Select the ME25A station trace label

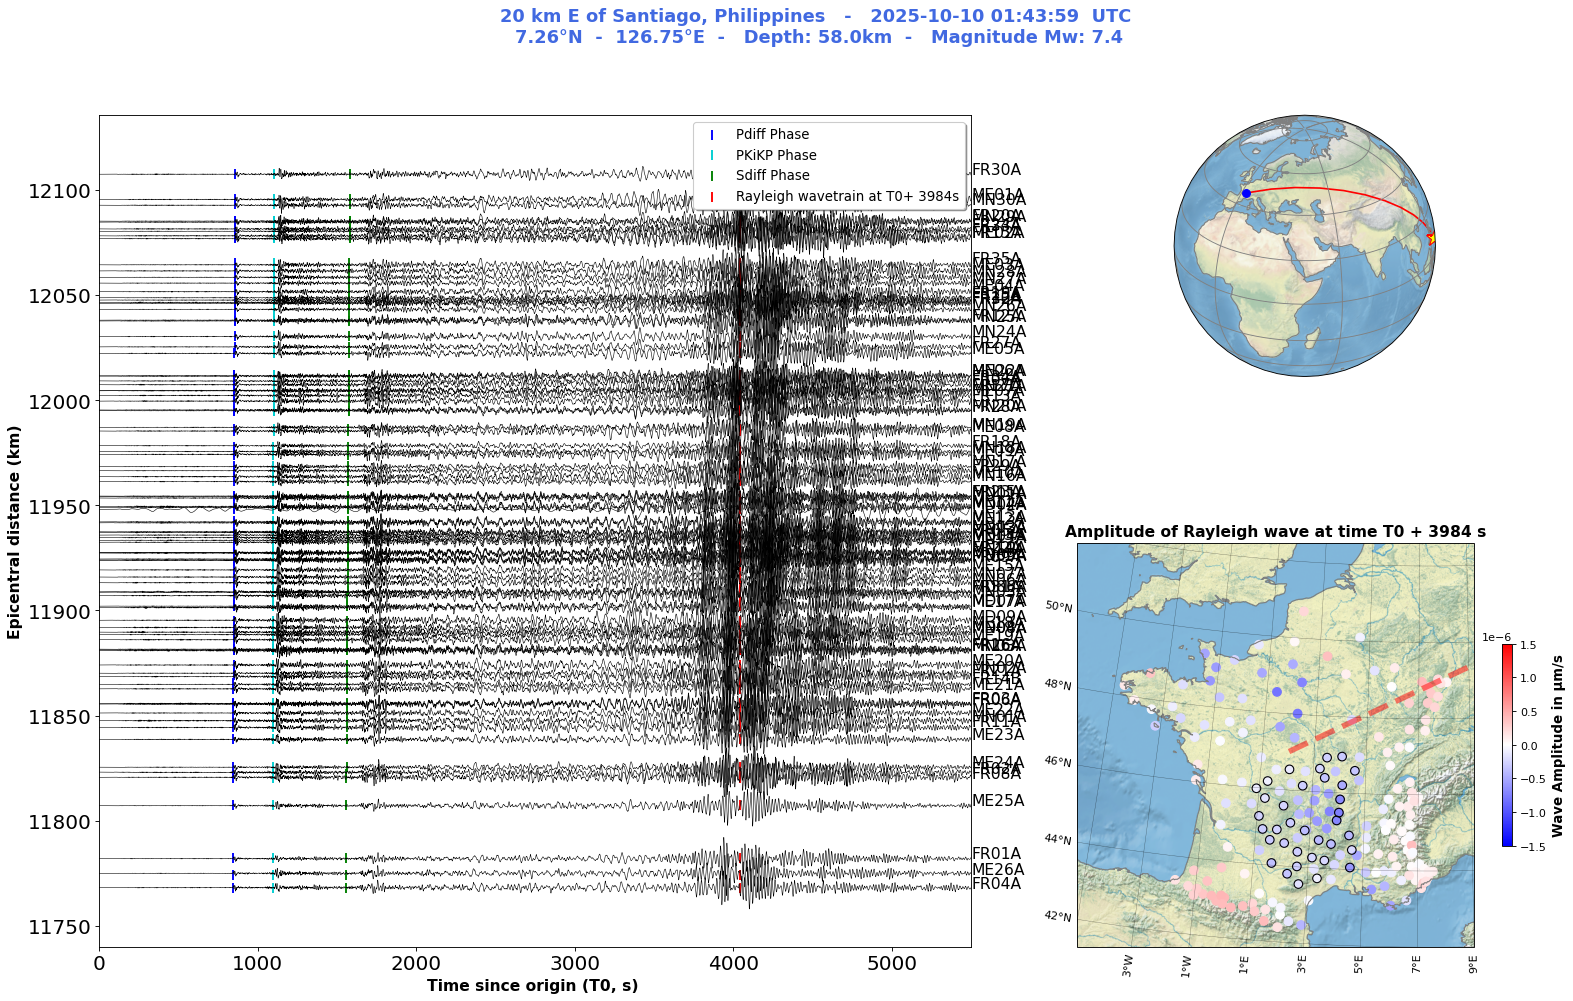coord(998,801)
